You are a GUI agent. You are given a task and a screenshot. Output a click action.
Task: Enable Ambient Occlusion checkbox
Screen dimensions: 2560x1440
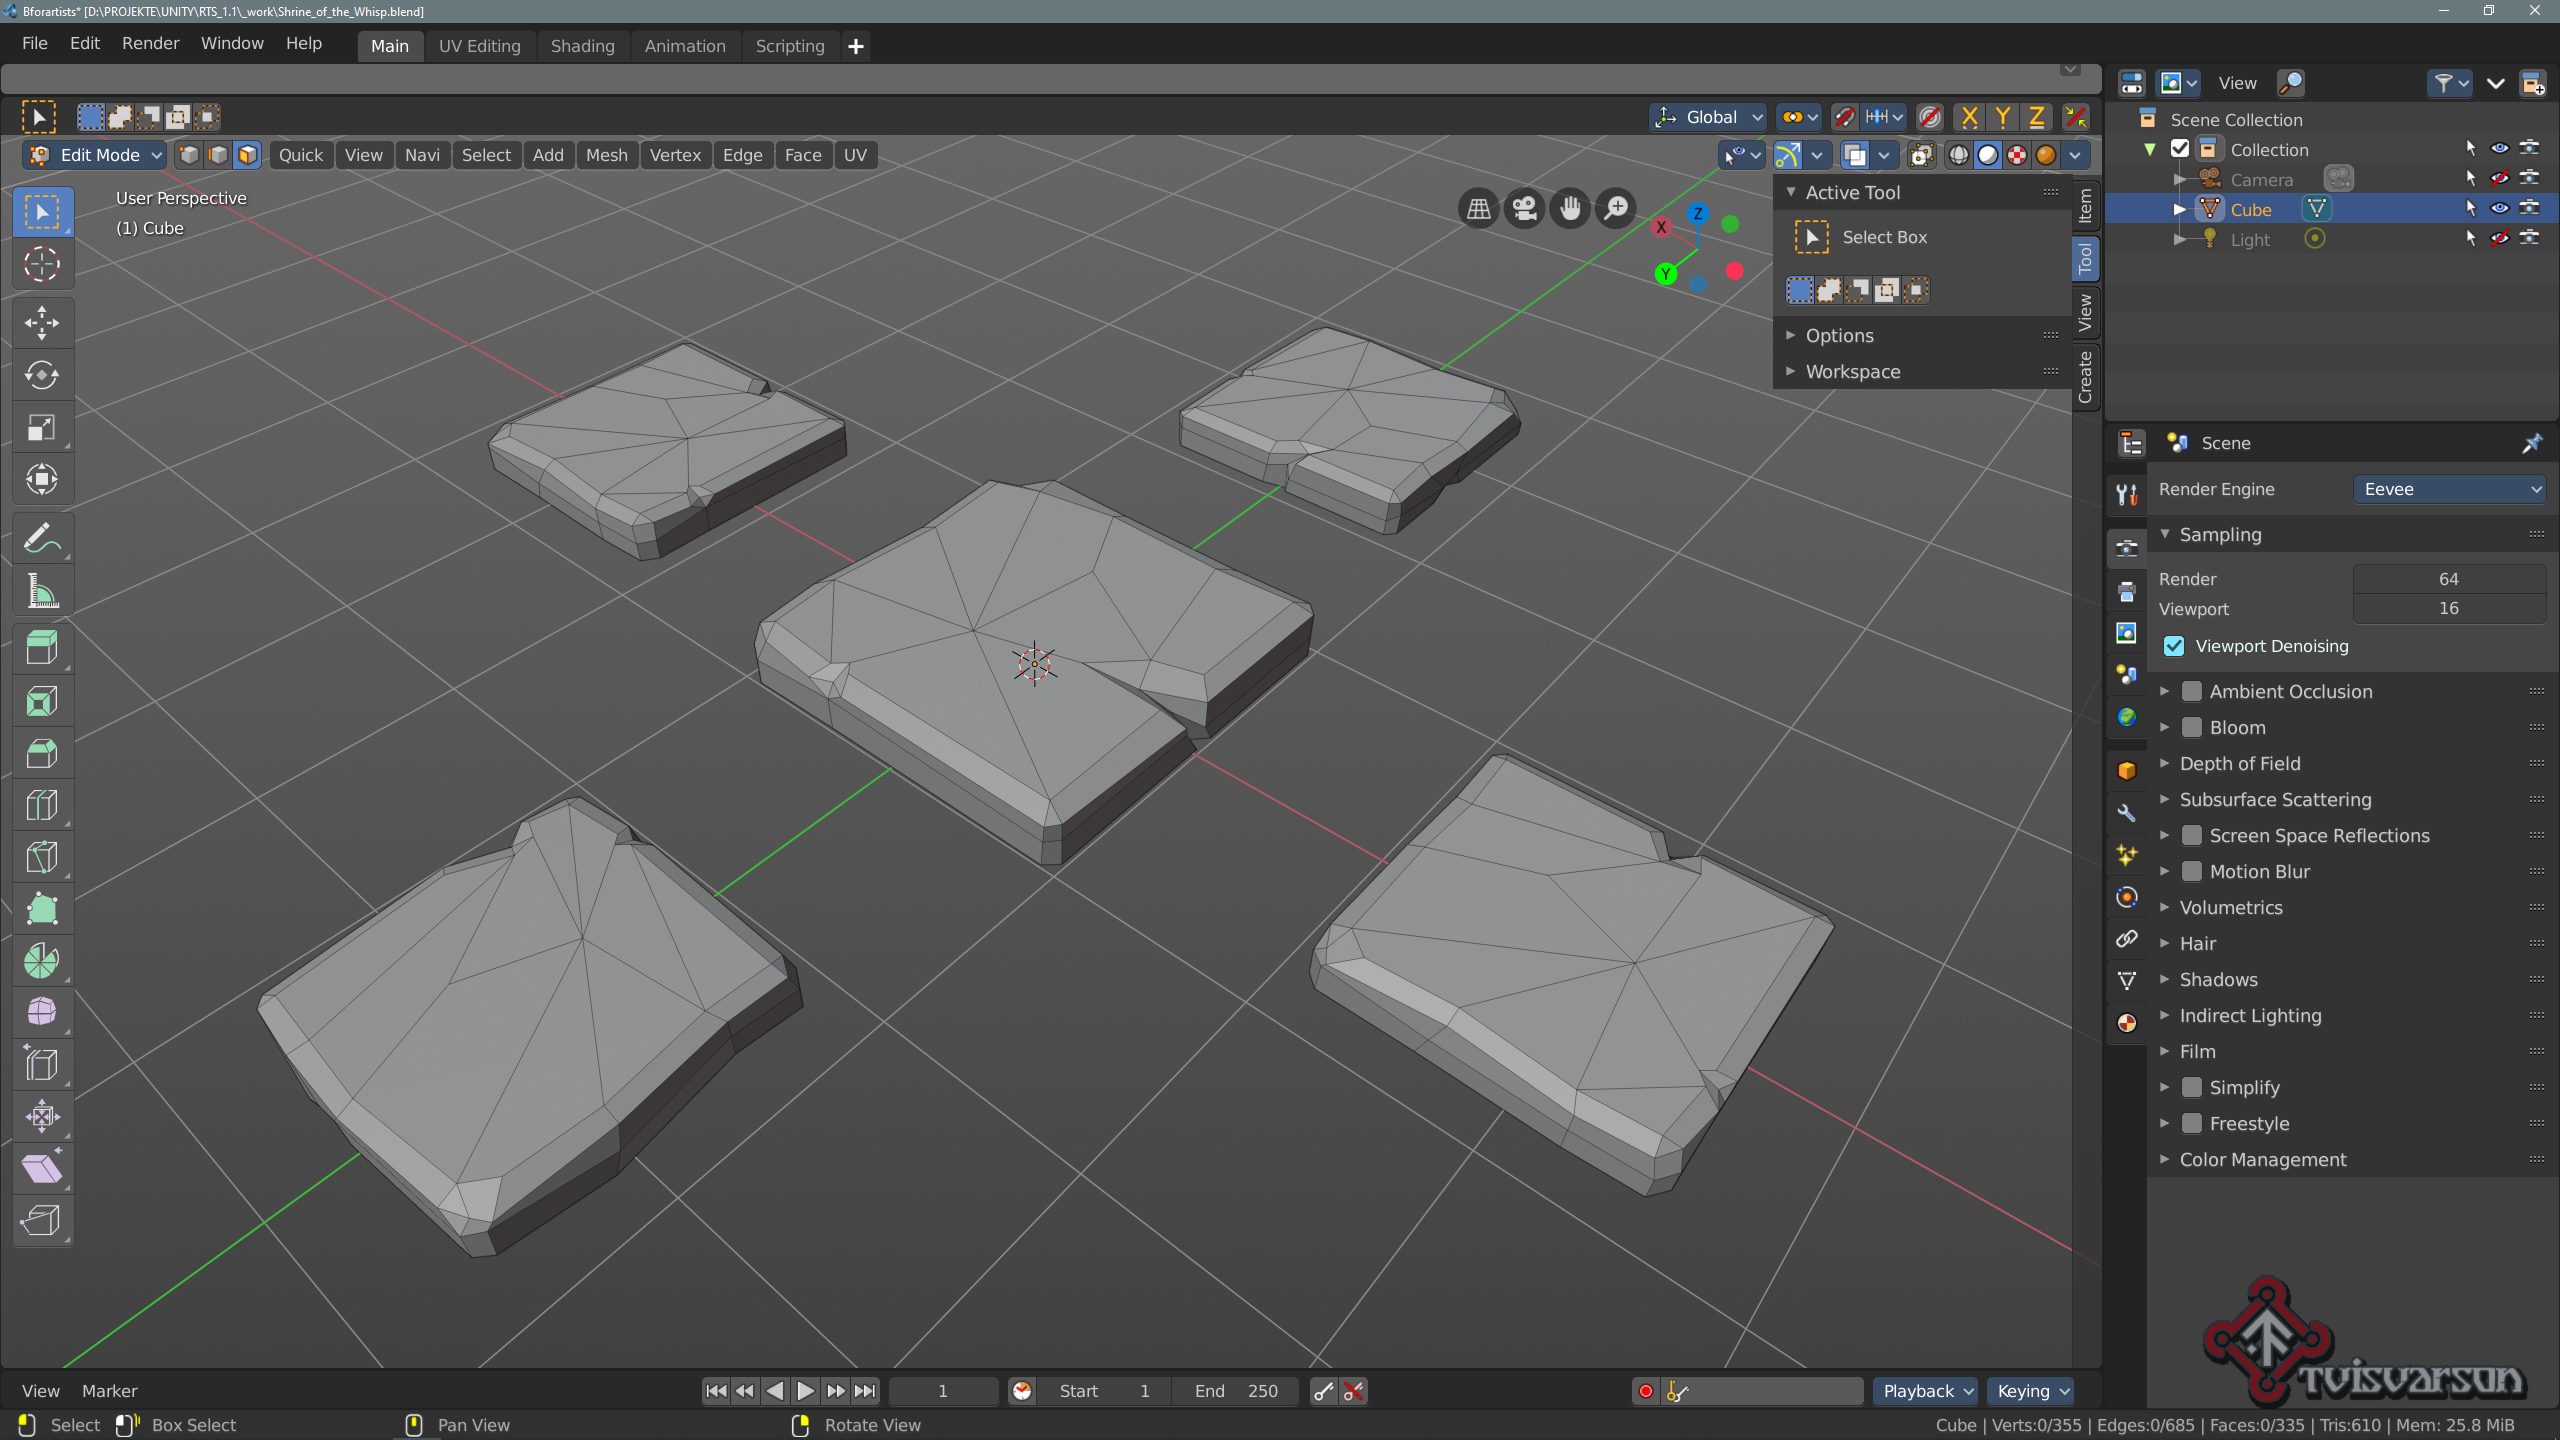2192,691
